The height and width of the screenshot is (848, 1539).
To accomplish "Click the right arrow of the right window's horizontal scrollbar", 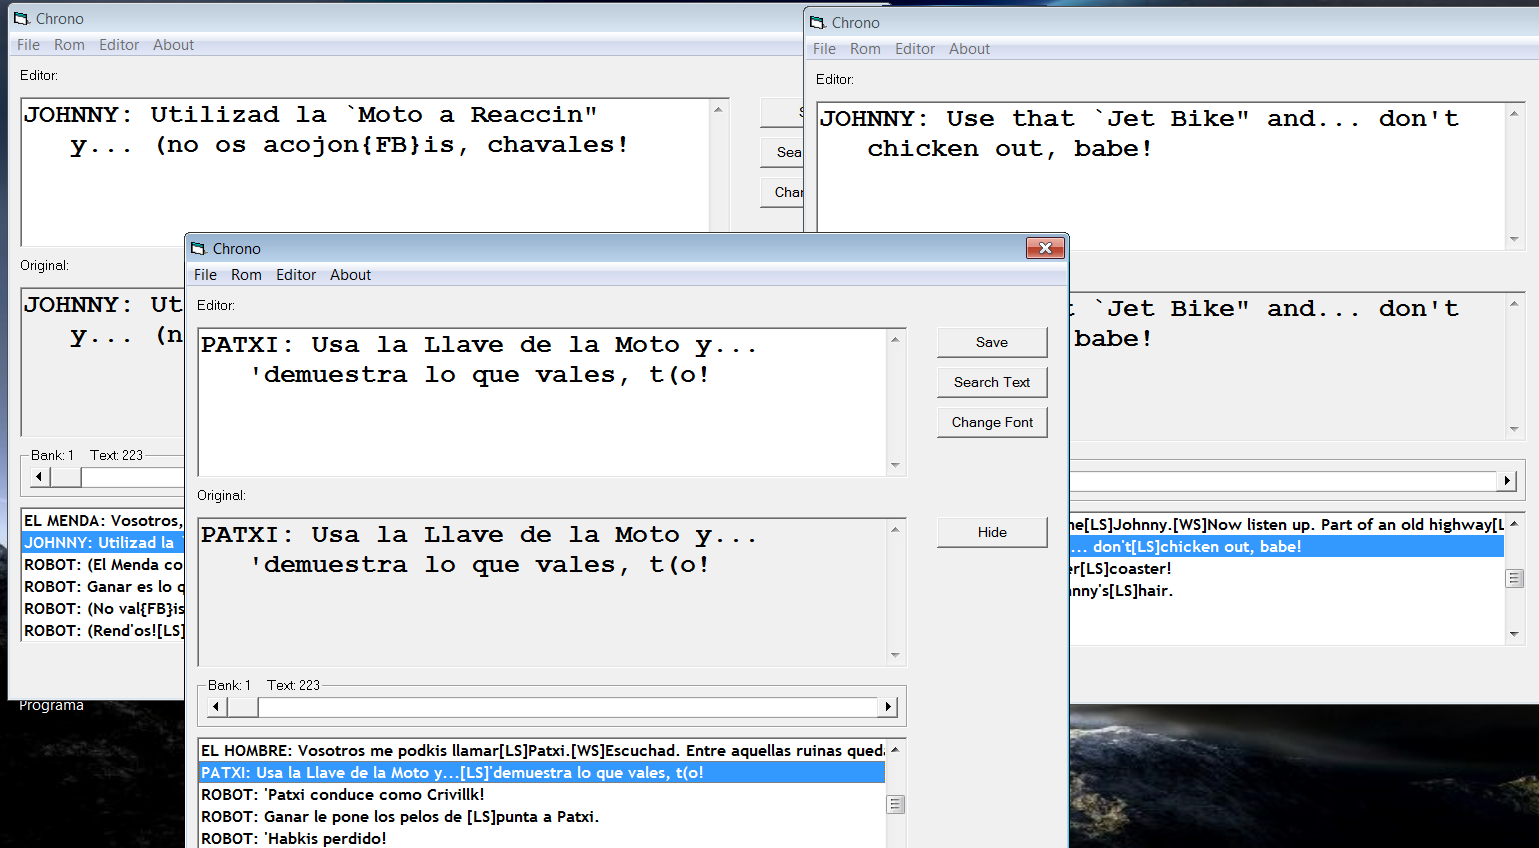I will tap(1506, 481).
